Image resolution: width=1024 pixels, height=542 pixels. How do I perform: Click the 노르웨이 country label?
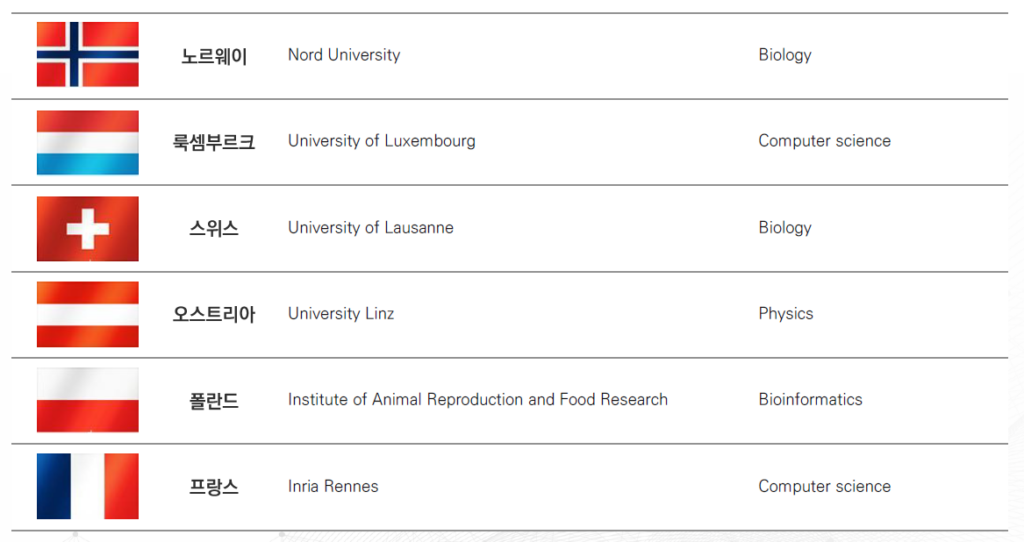(x=214, y=57)
